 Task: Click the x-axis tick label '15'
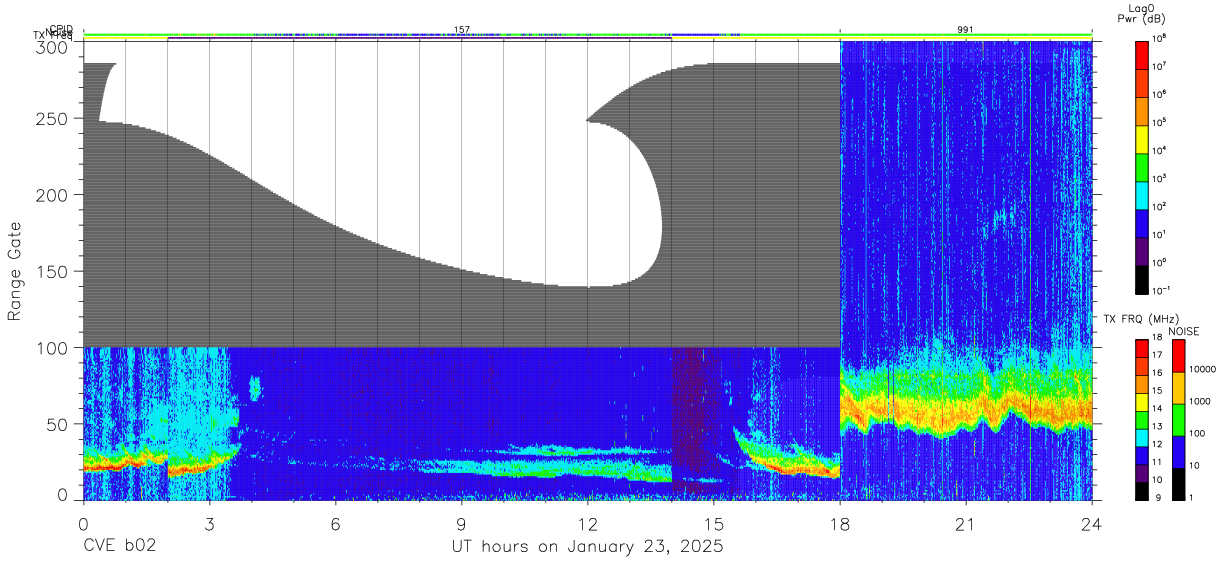pyautogui.click(x=714, y=524)
